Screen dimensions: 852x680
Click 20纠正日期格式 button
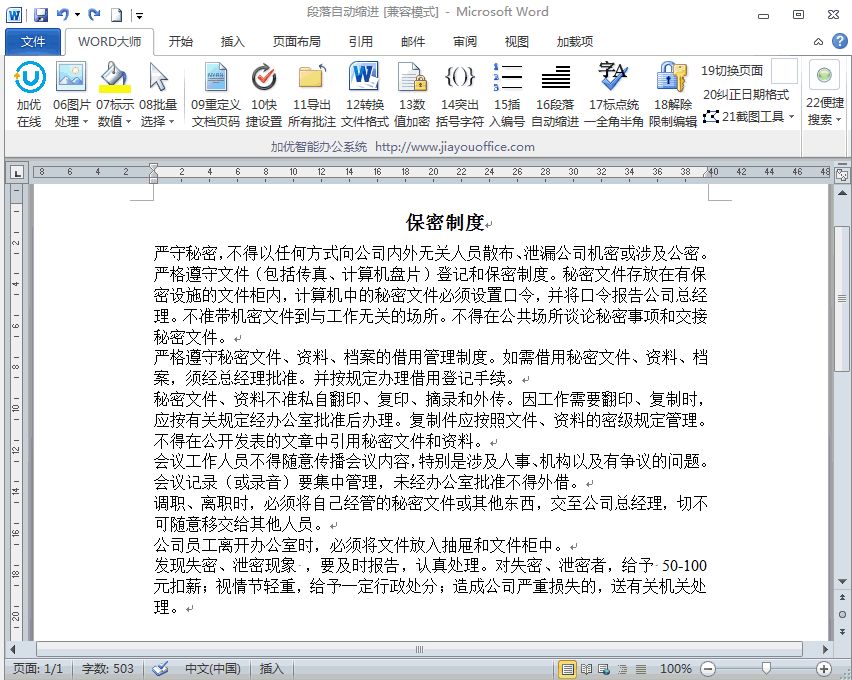point(746,95)
